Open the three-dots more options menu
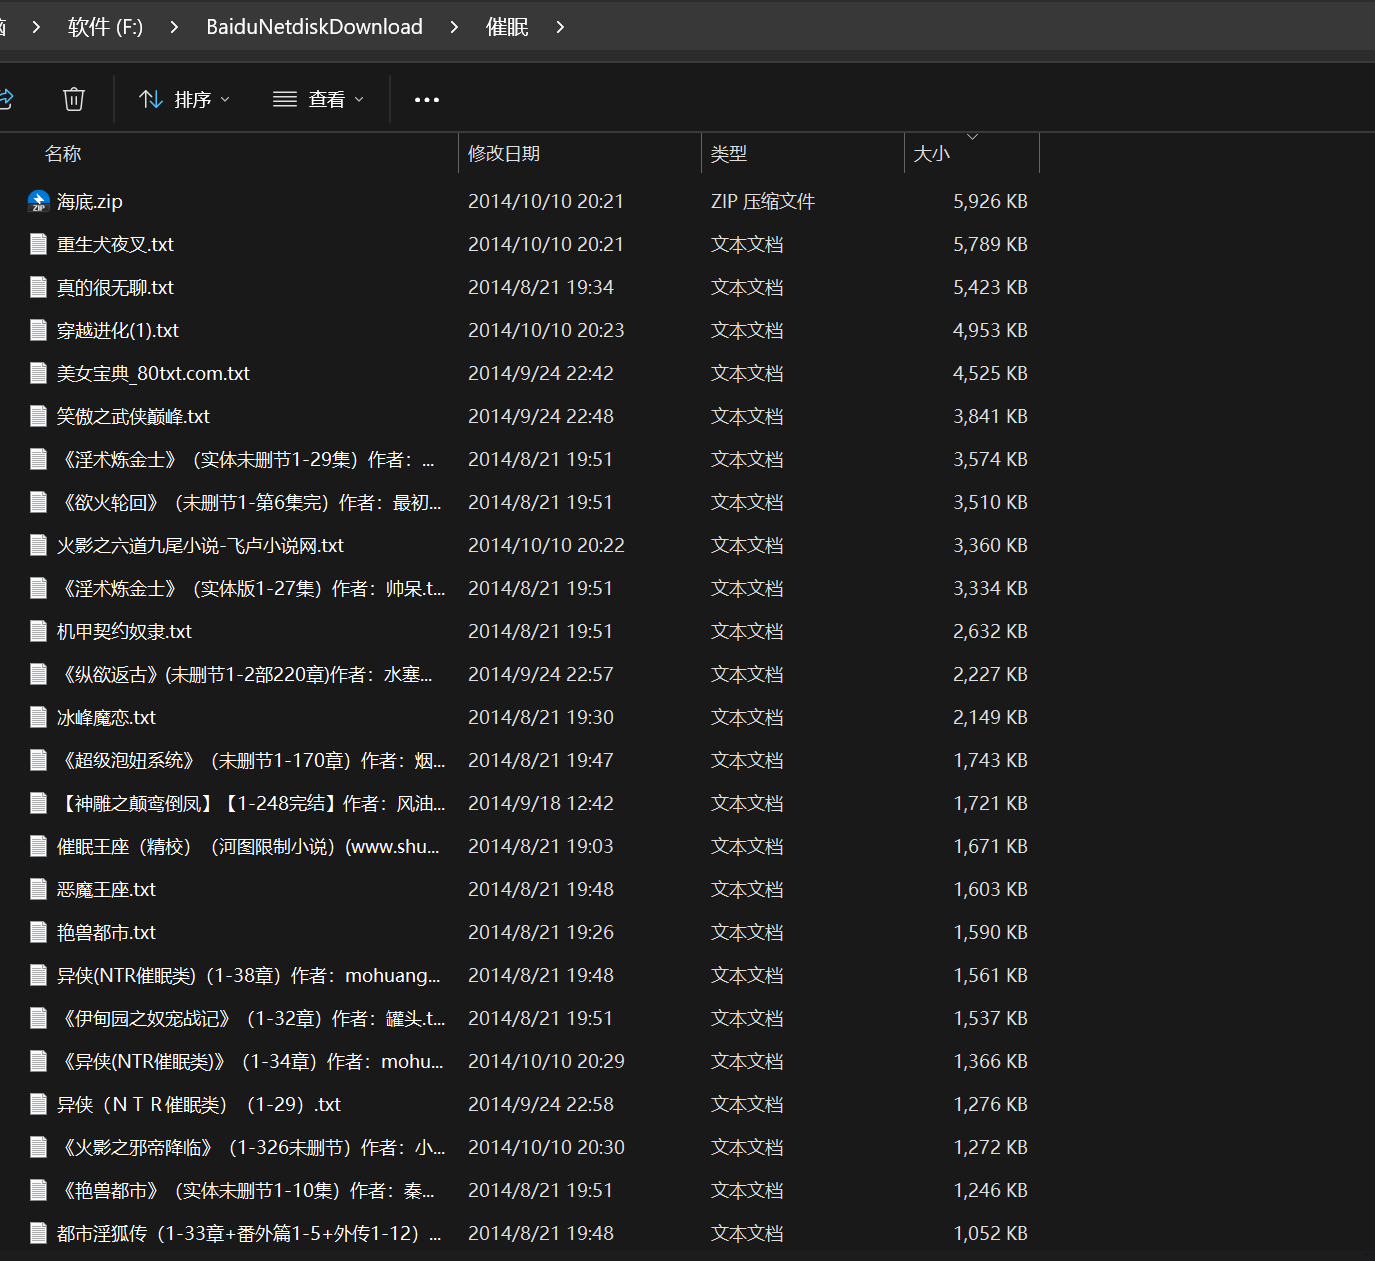 (427, 99)
